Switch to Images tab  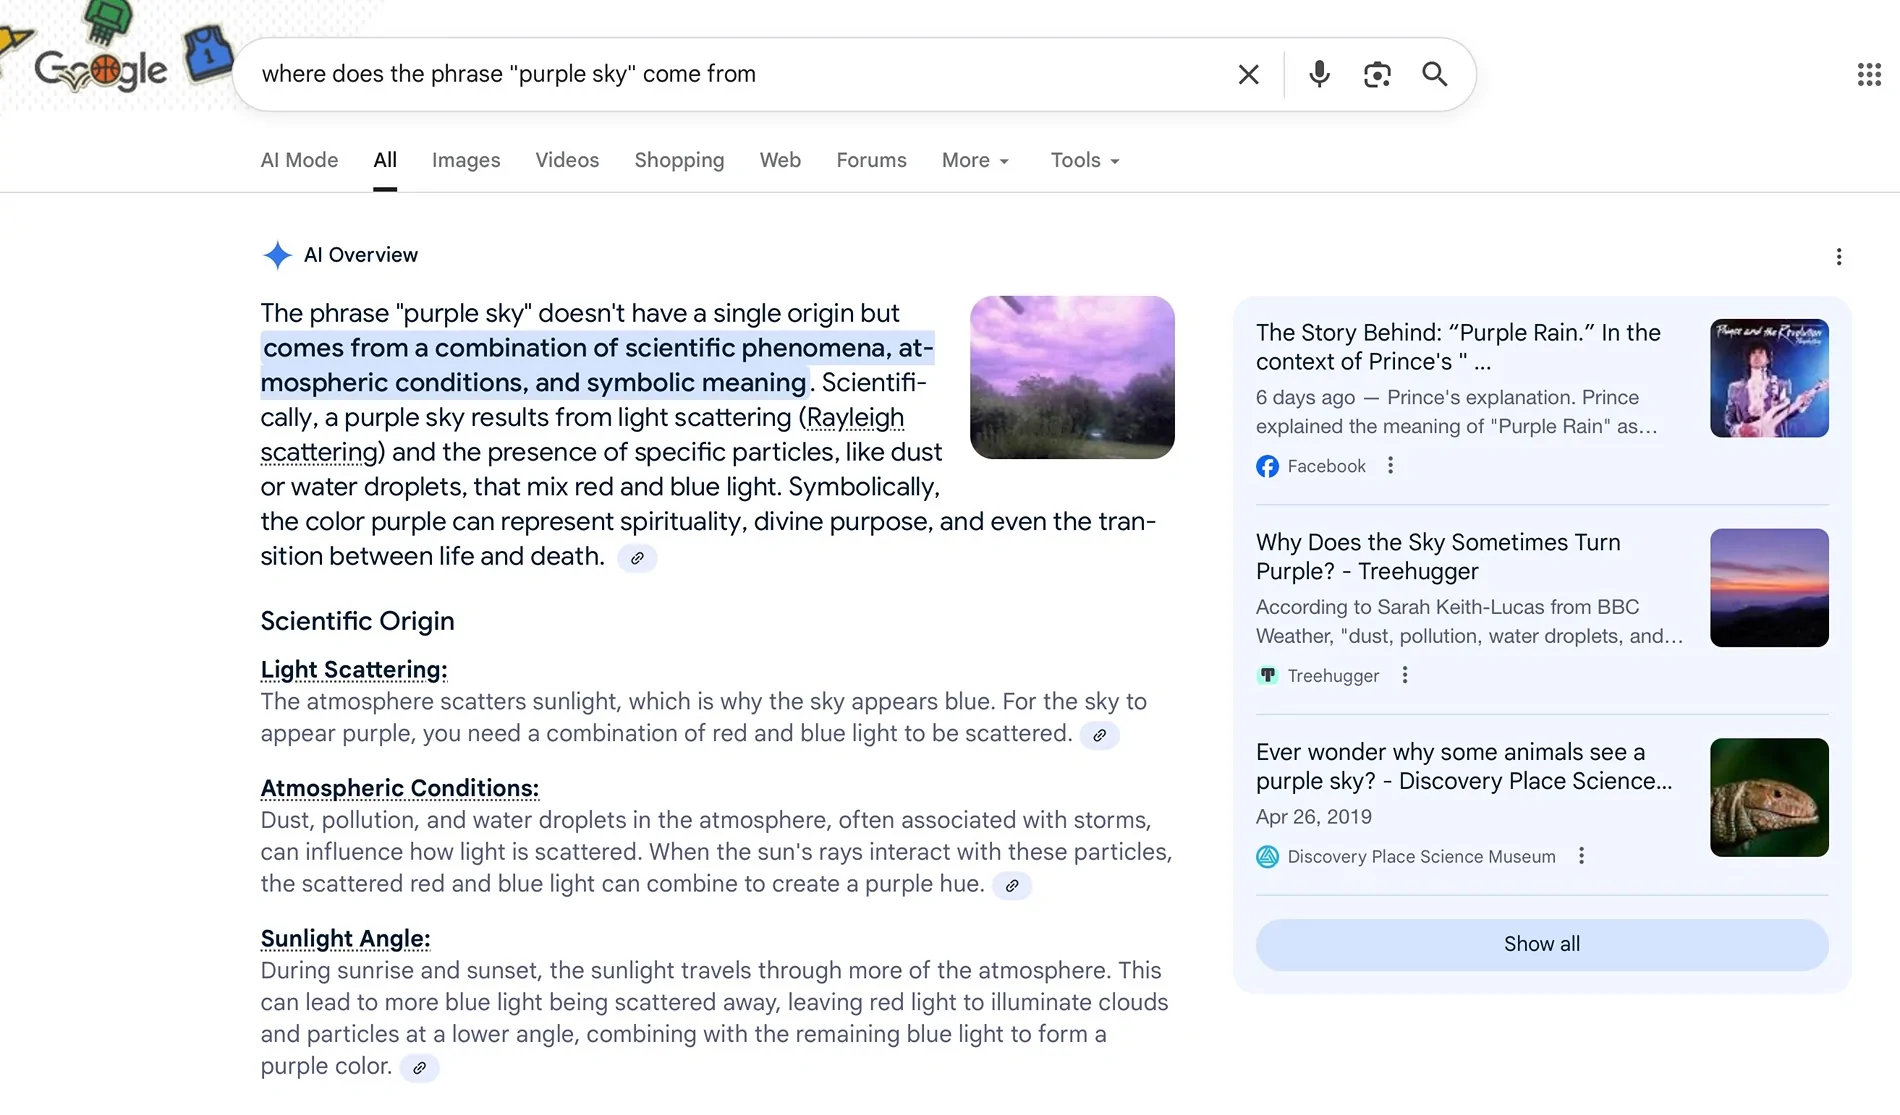click(x=466, y=160)
